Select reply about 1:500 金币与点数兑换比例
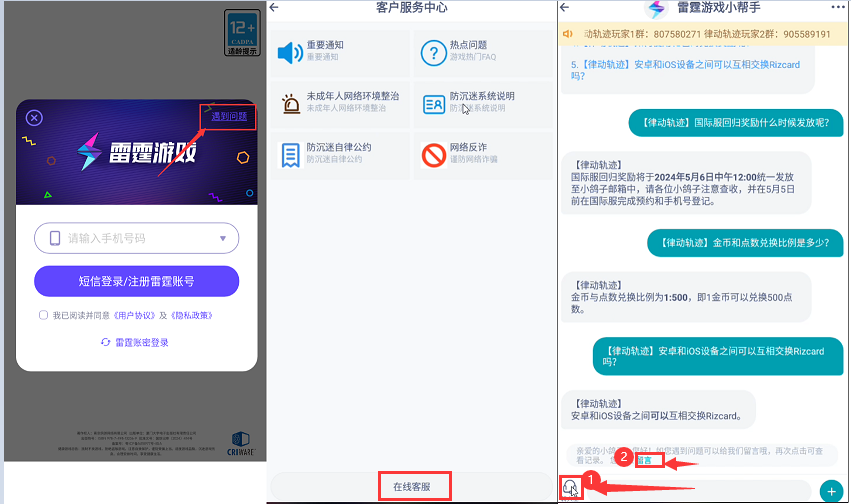 click(686, 297)
